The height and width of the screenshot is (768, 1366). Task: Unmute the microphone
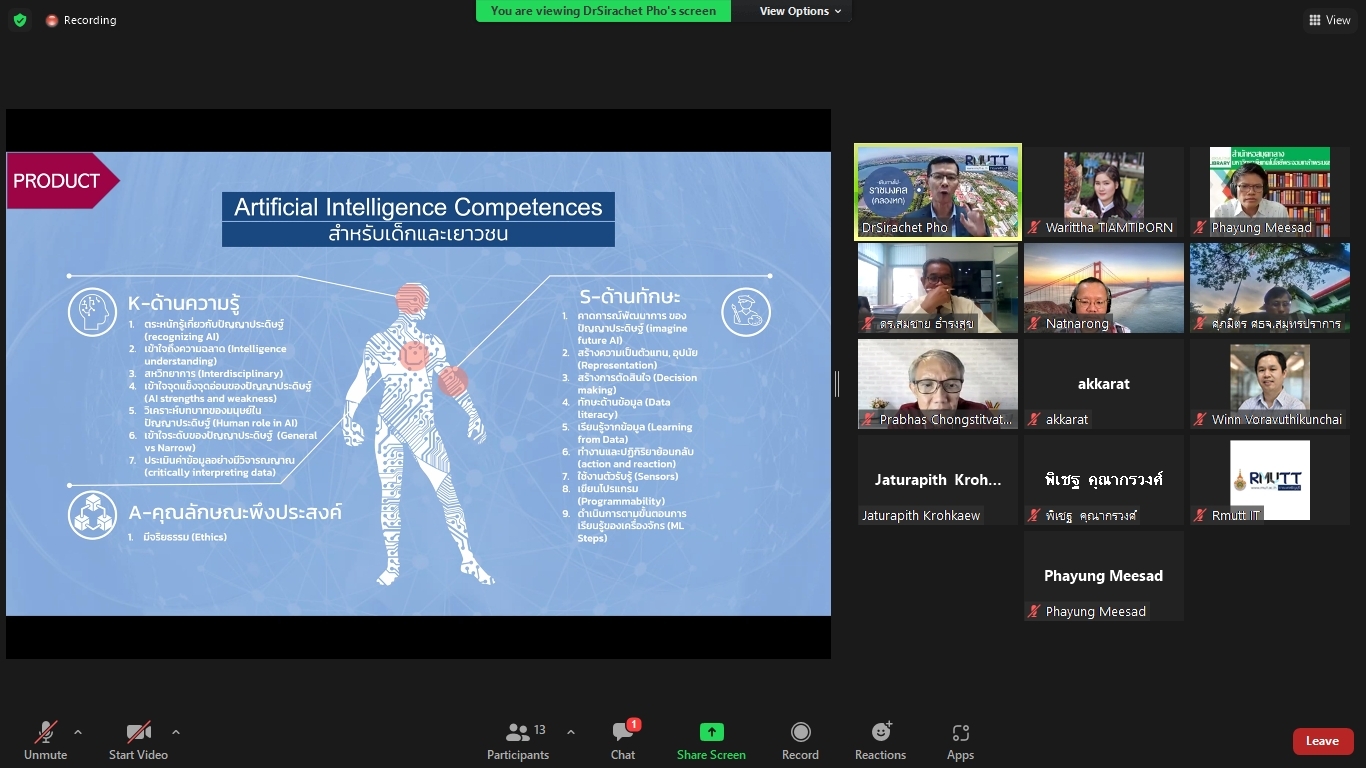pyautogui.click(x=46, y=741)
